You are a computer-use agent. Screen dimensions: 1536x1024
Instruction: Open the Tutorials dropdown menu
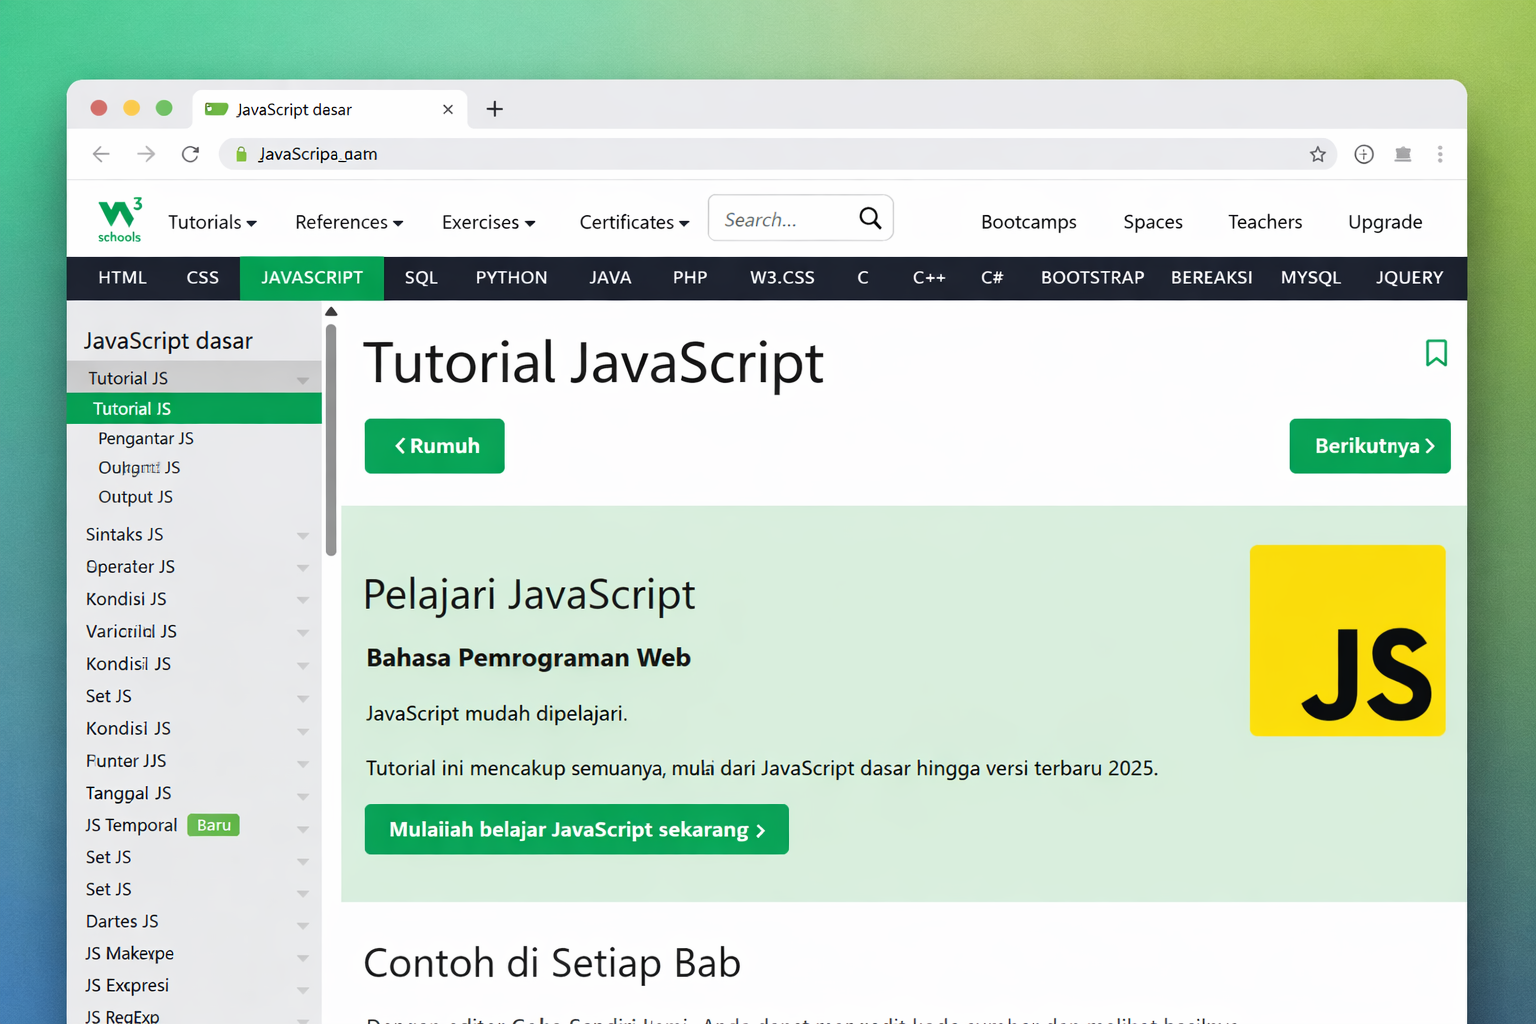click(212, 222)
